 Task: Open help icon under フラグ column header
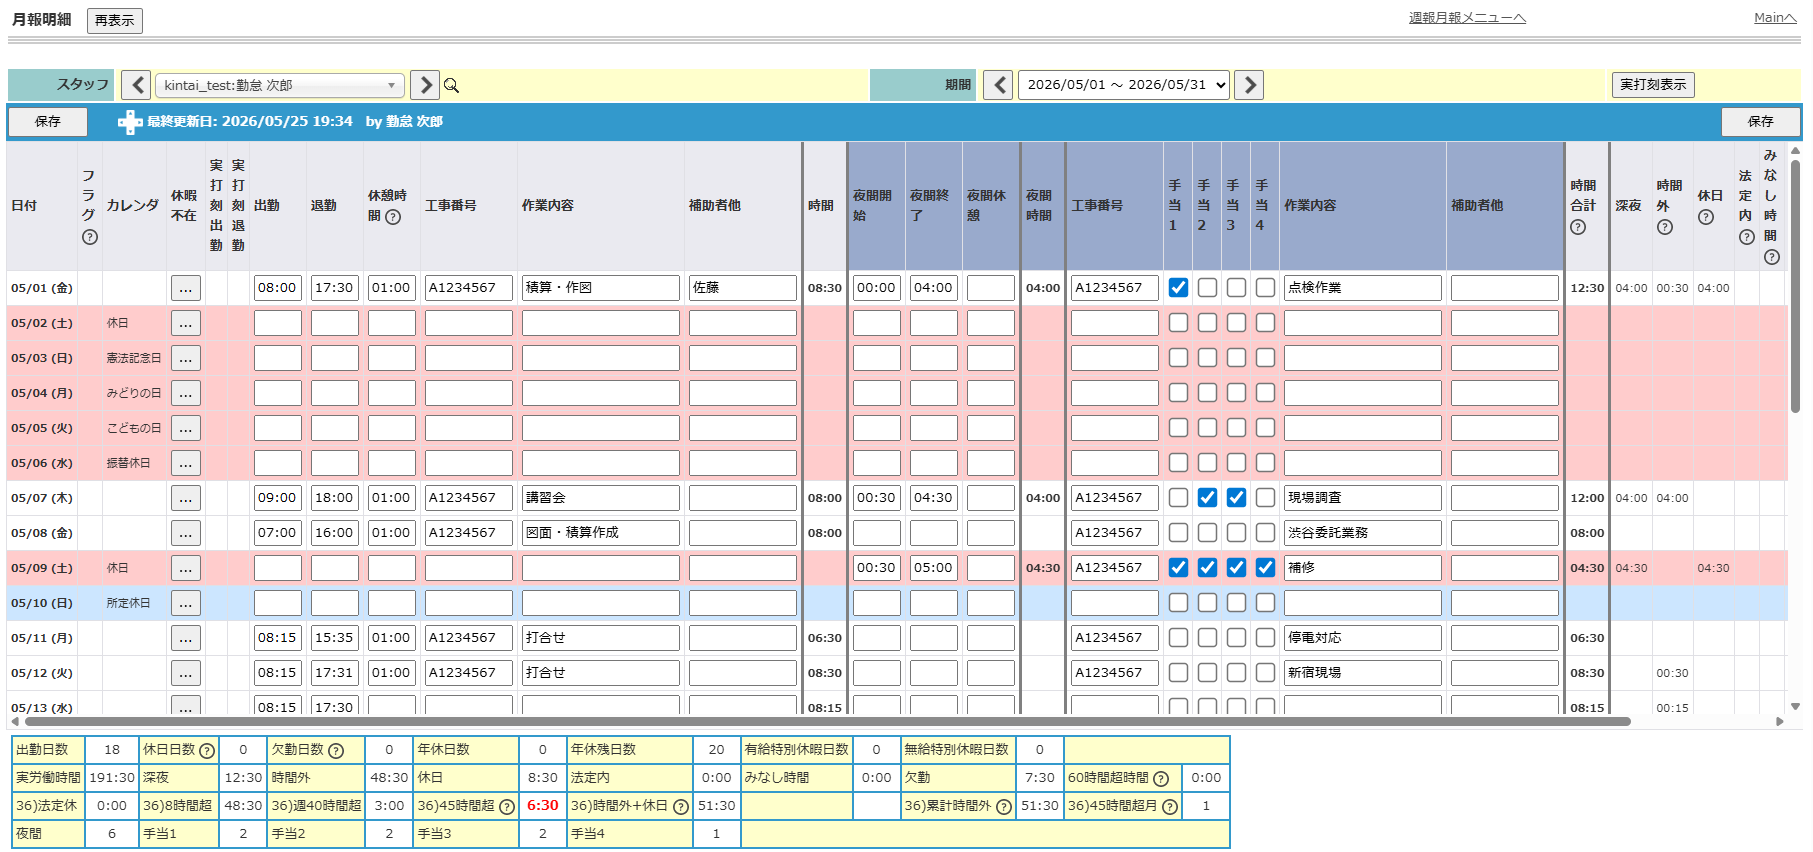[x=90, y=237]
